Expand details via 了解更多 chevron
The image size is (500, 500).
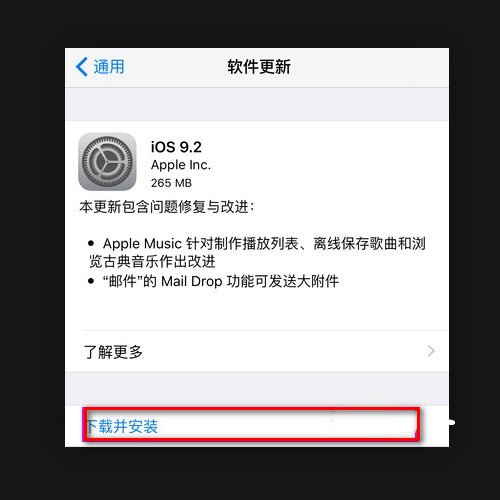point(431,351)
